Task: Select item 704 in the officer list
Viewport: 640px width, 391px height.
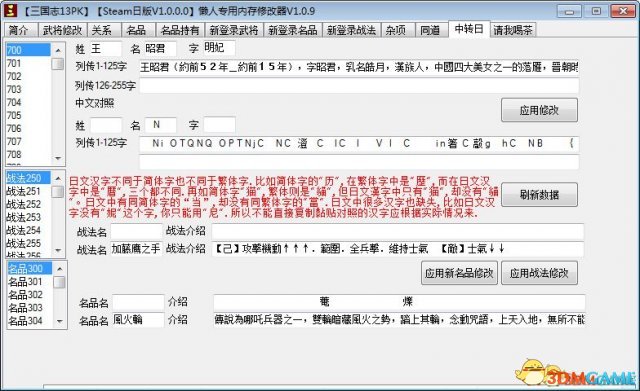Action: point(28,102)
